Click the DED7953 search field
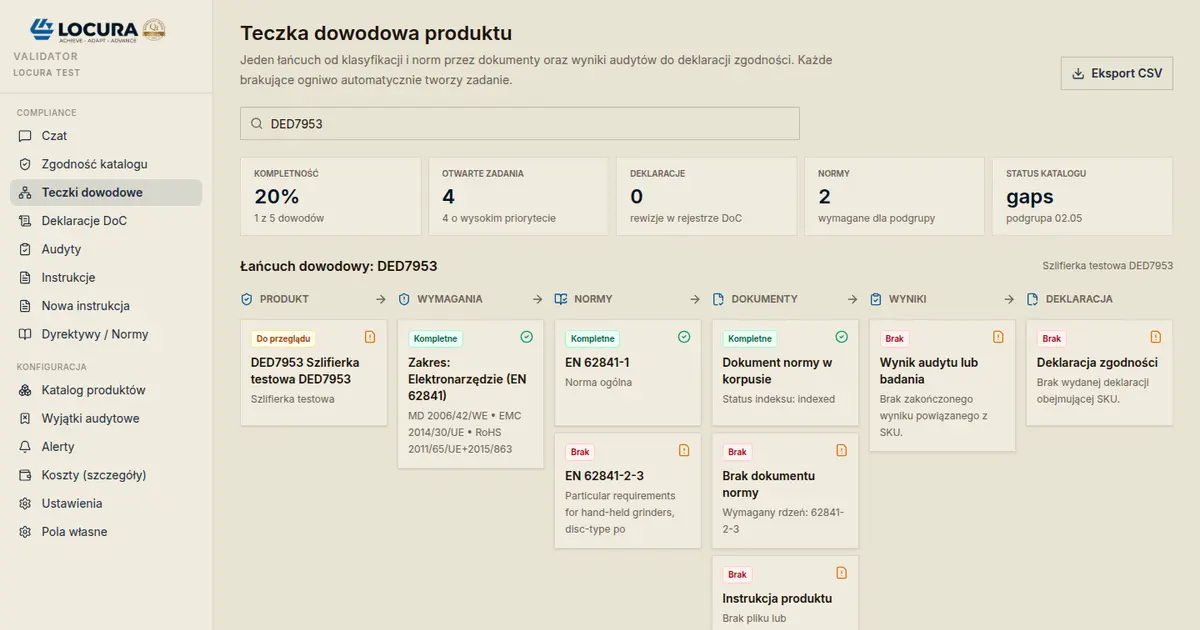Image resolution: width=1200 pixels, height=630 pixels. point(520,124)
